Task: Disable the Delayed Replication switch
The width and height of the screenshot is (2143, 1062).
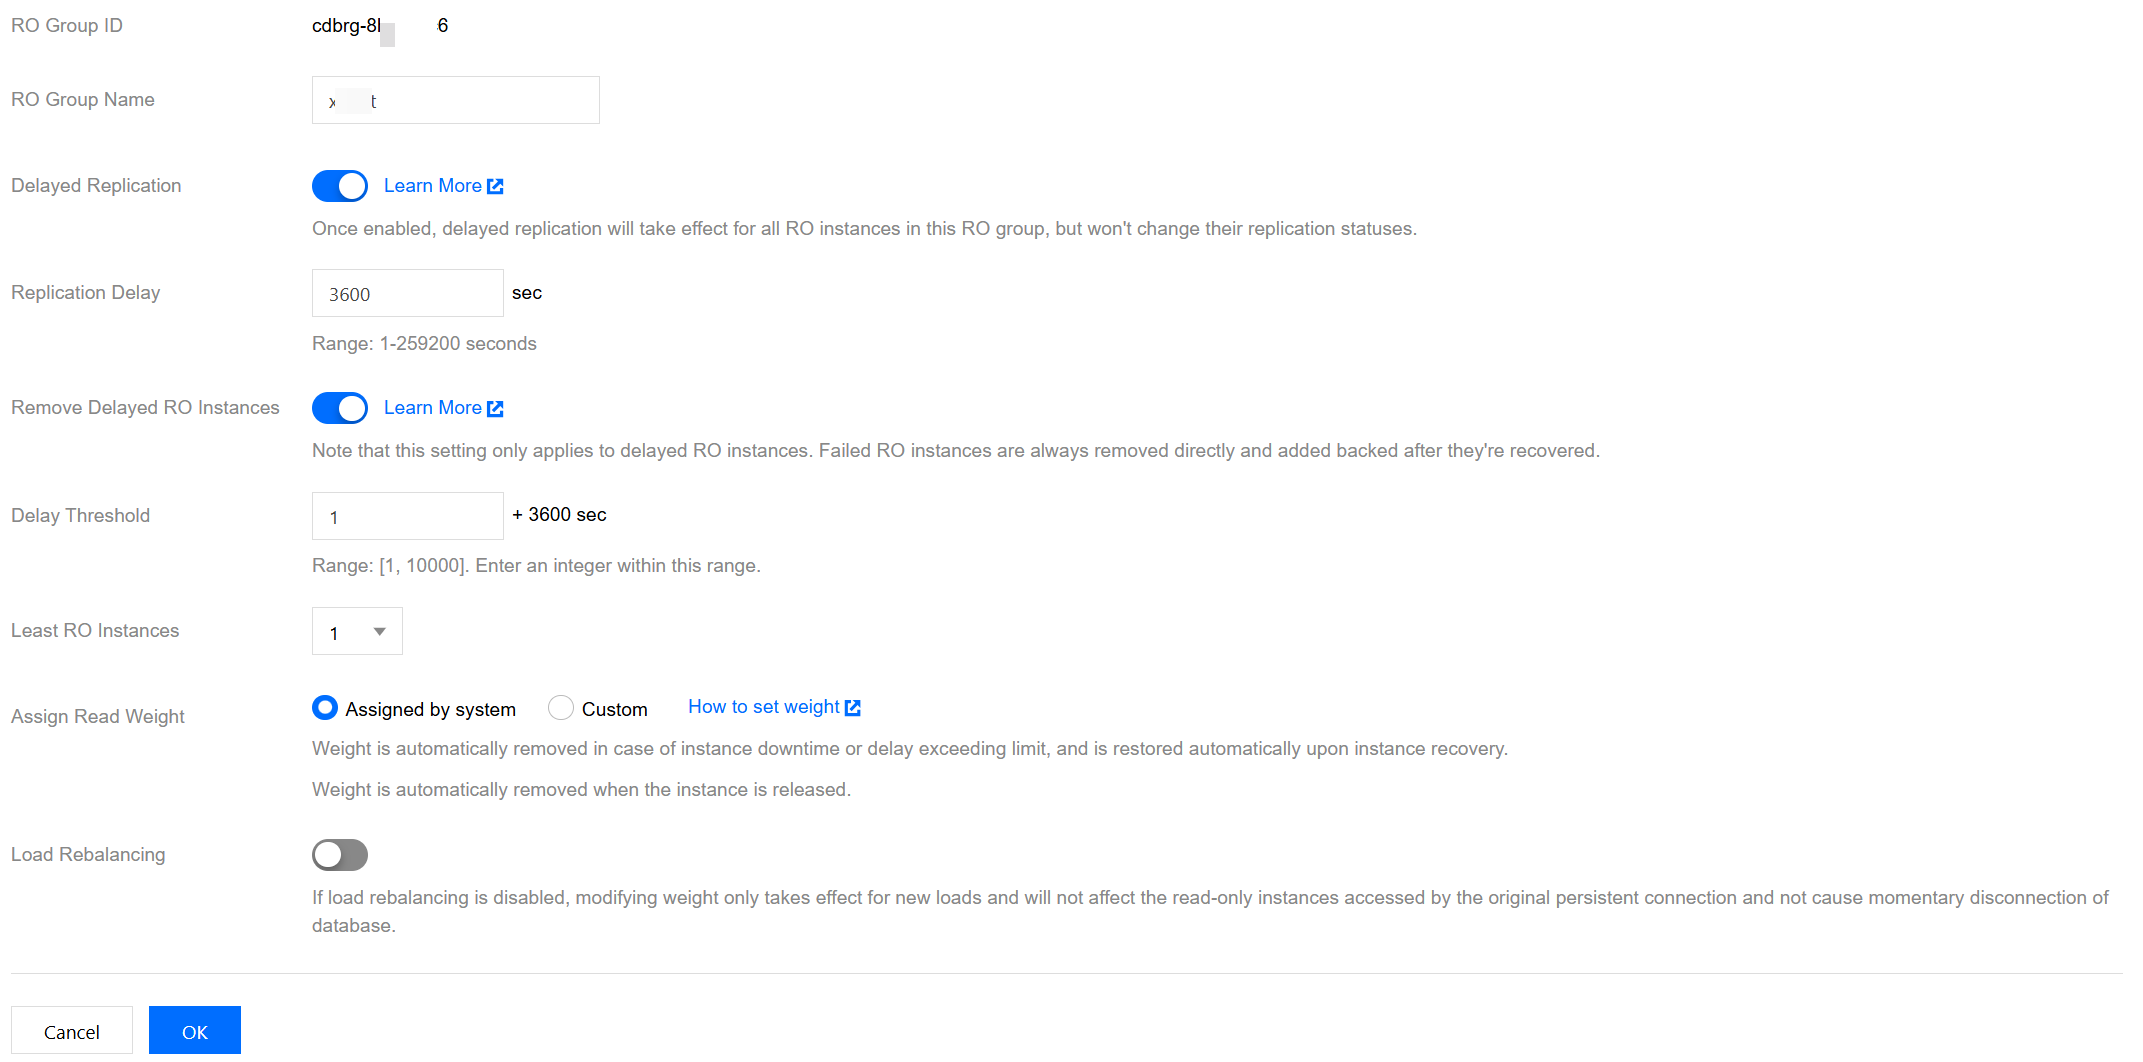Action: 340,186
